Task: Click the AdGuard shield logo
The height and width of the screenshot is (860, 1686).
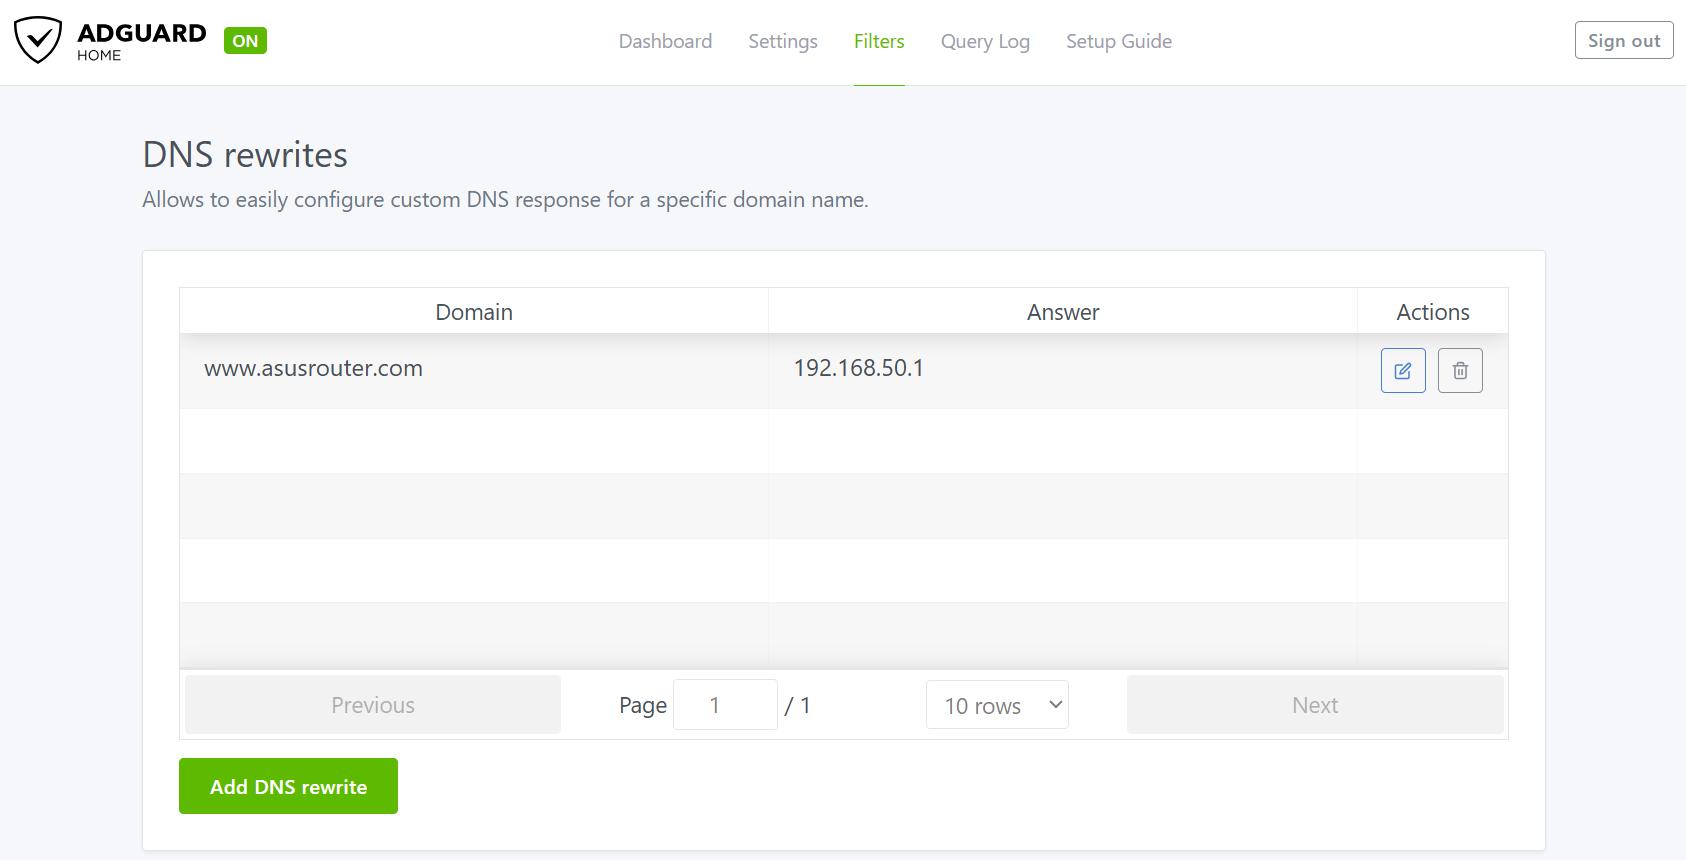Action: (x=38, y=40)
